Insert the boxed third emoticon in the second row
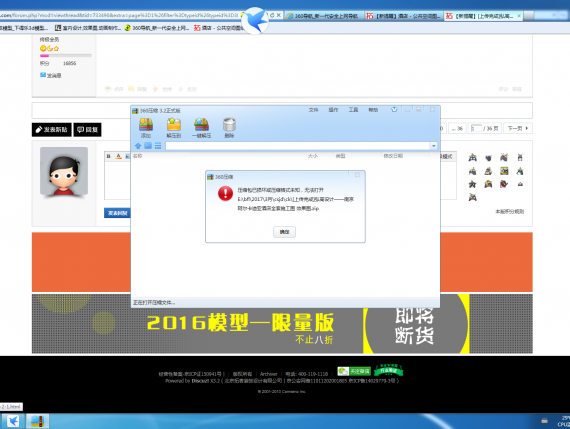This screenshot has height=429, width=570. (504, 171)
